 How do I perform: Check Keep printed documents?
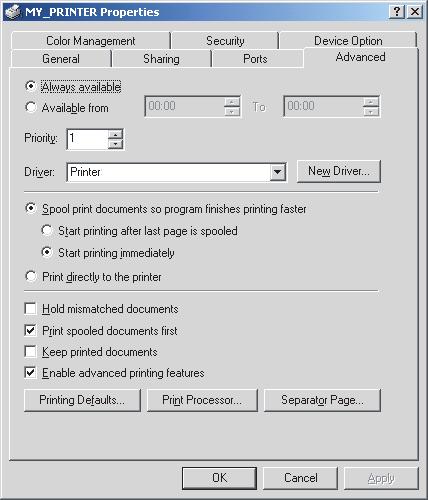tap(30, 352)
